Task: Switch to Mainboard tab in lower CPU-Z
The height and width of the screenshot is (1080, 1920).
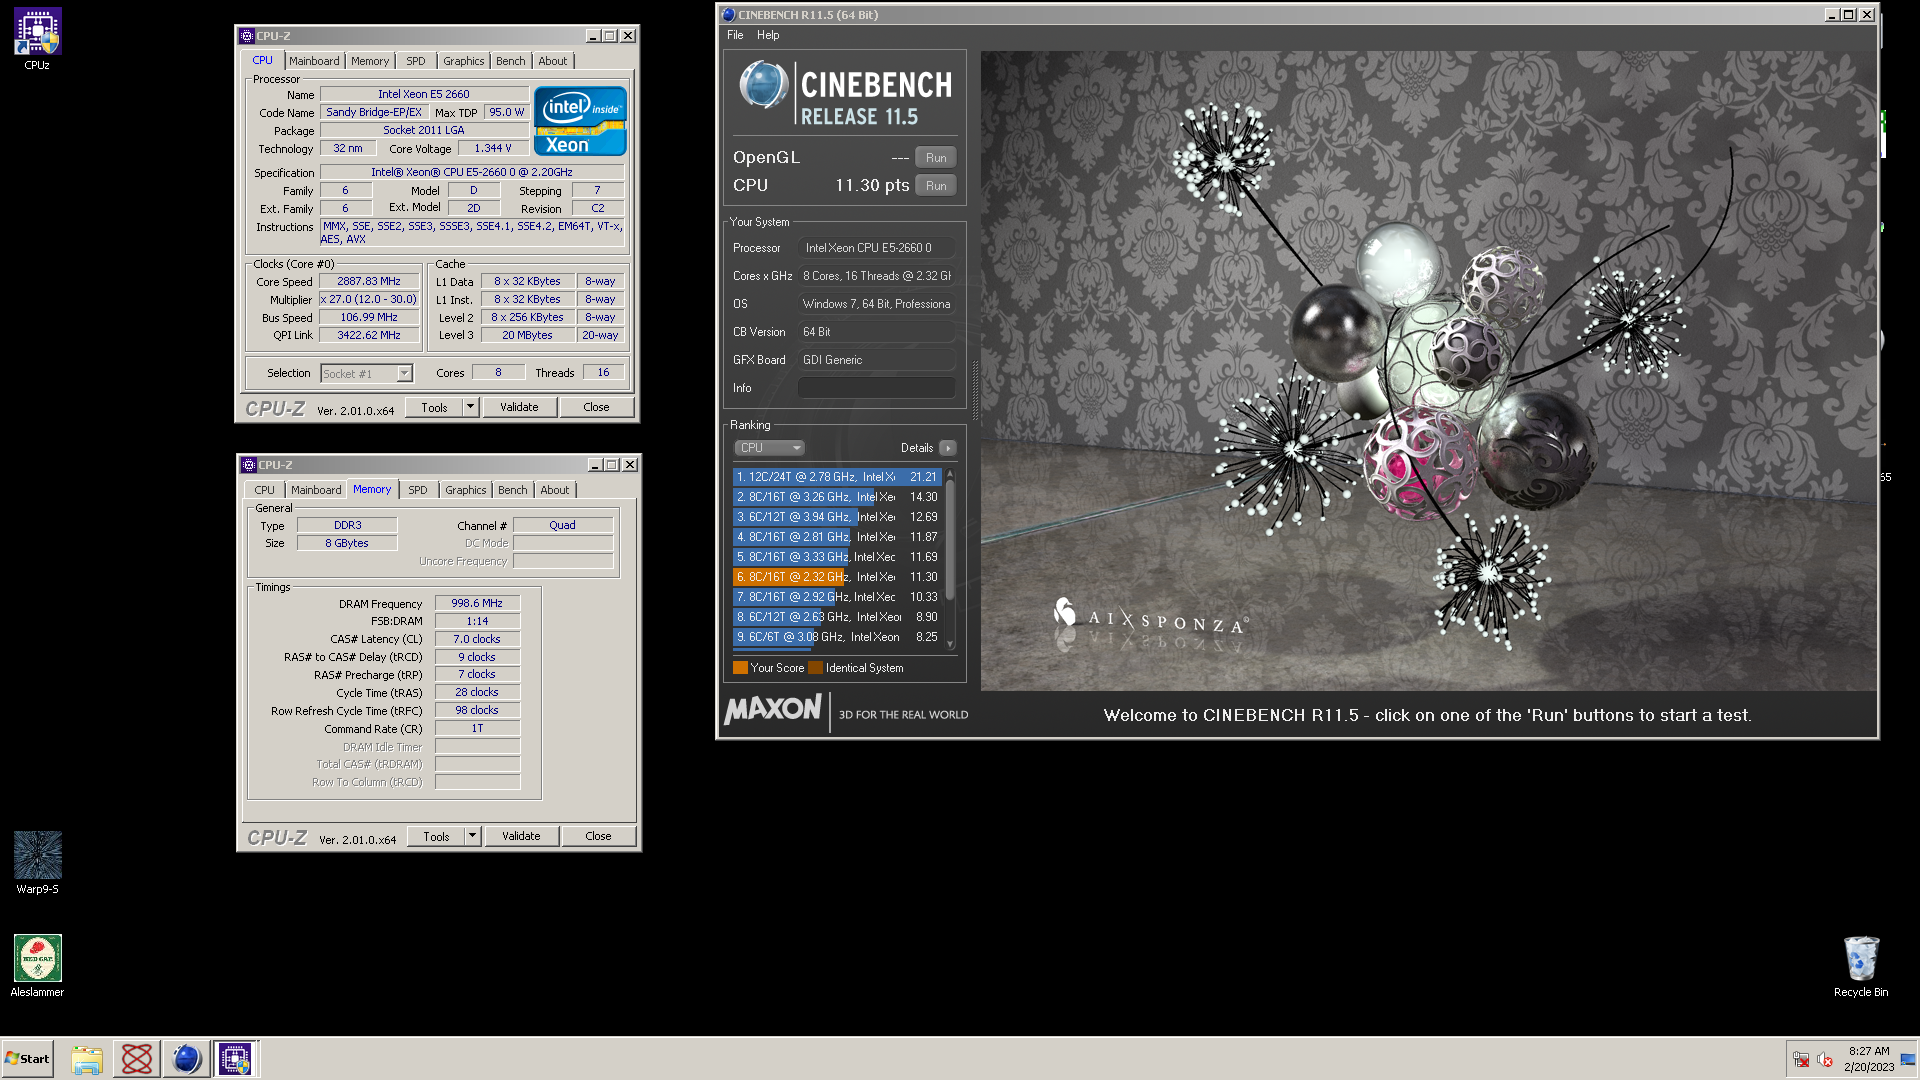Action: coord(316,490)
